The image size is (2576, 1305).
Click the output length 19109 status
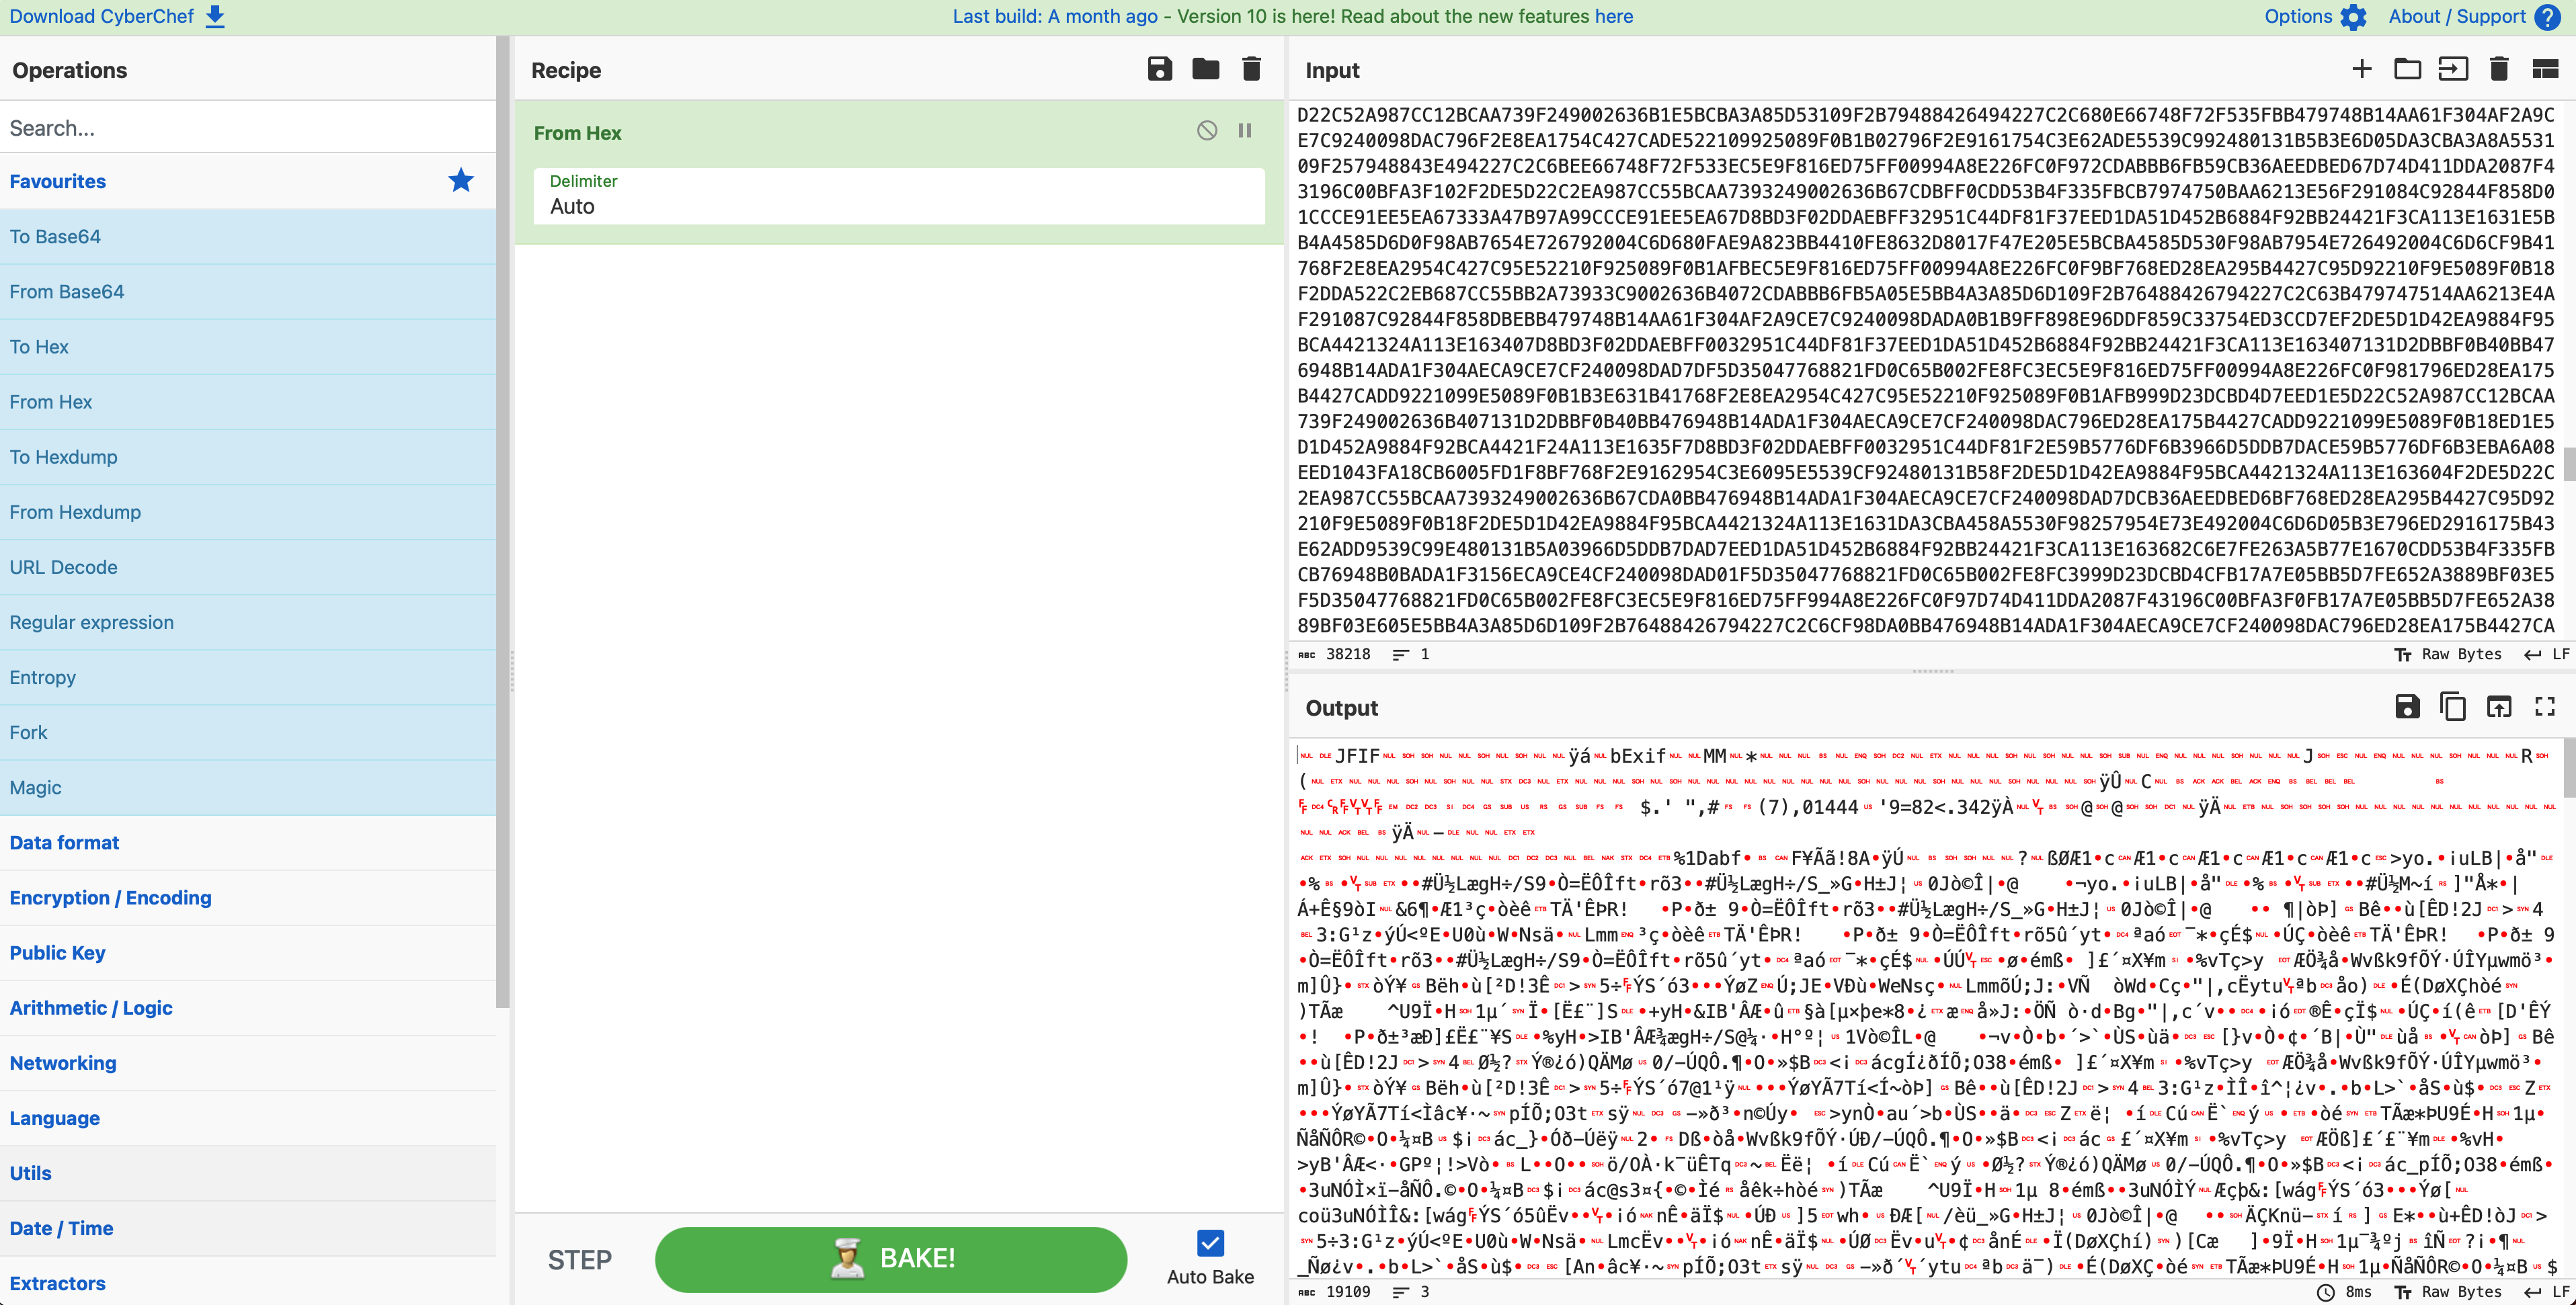pyautogui.click(x=1335, y=1292)
